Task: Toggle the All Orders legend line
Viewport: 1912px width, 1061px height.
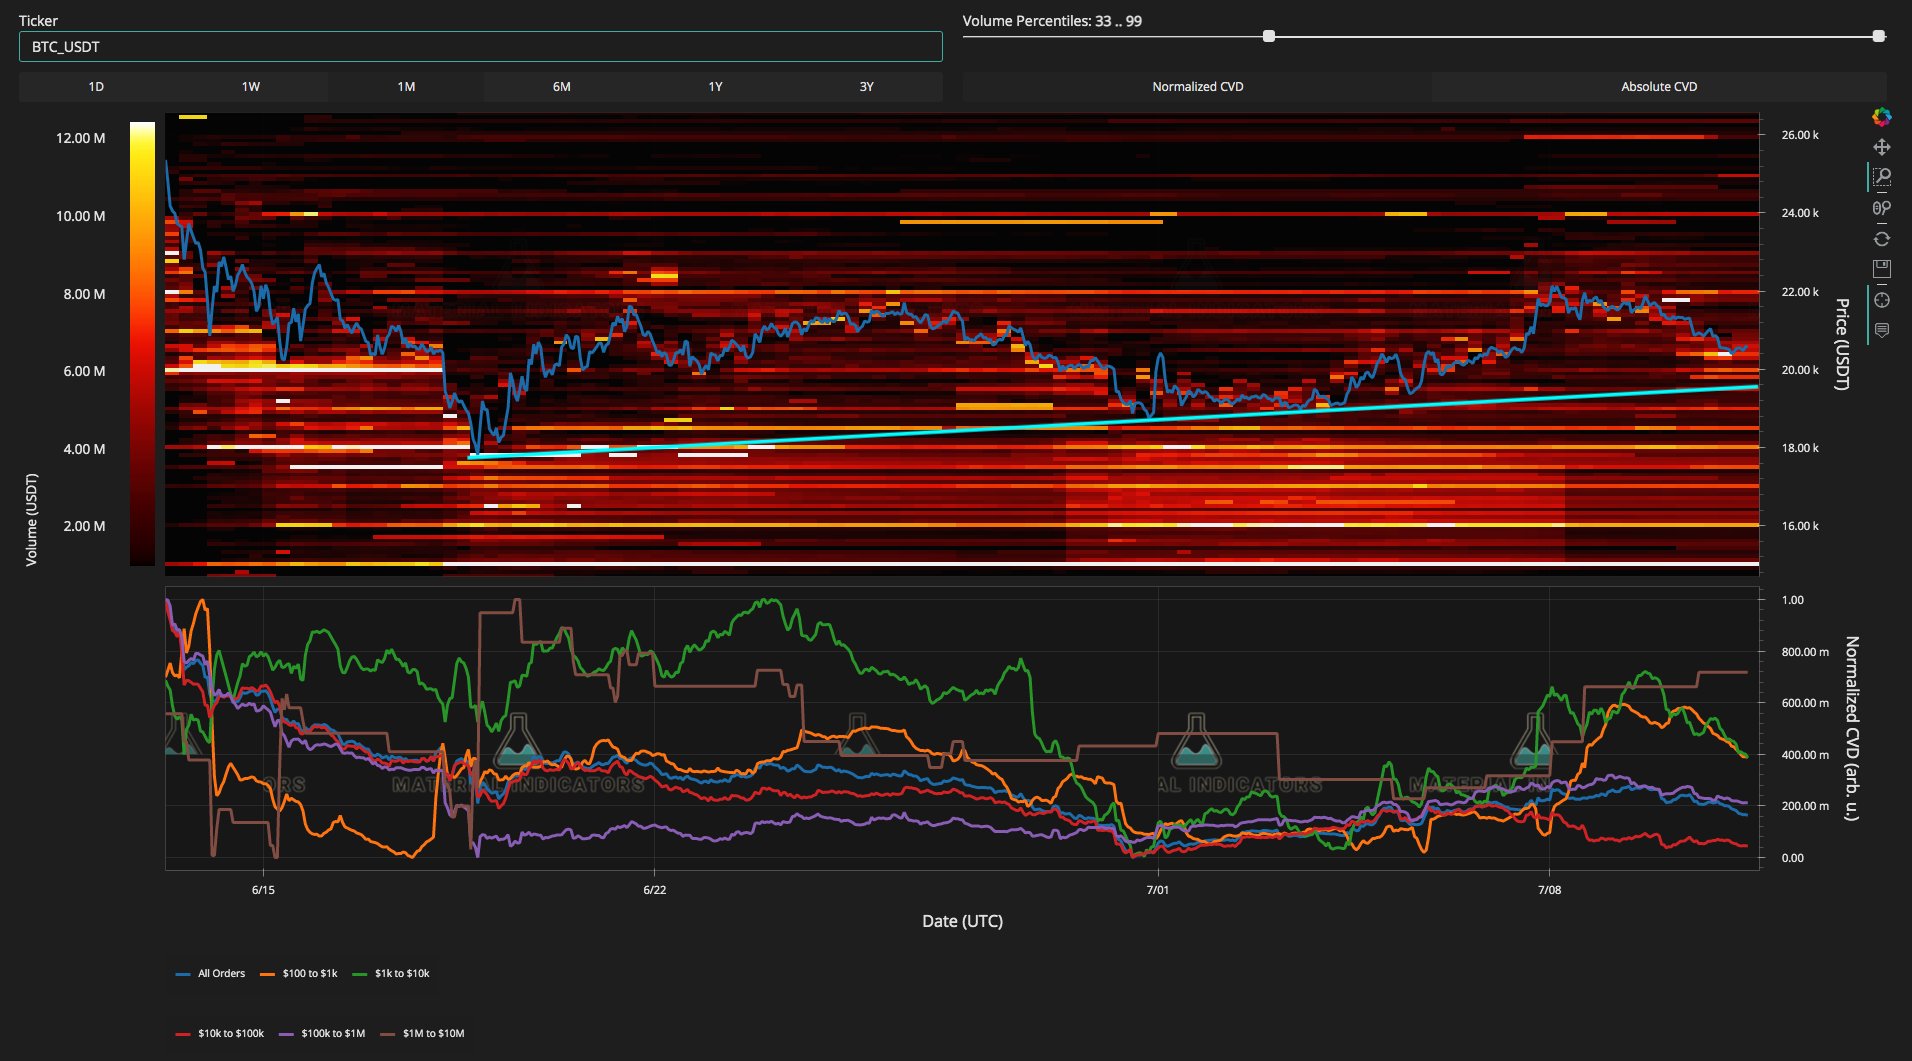Action: 211,973
